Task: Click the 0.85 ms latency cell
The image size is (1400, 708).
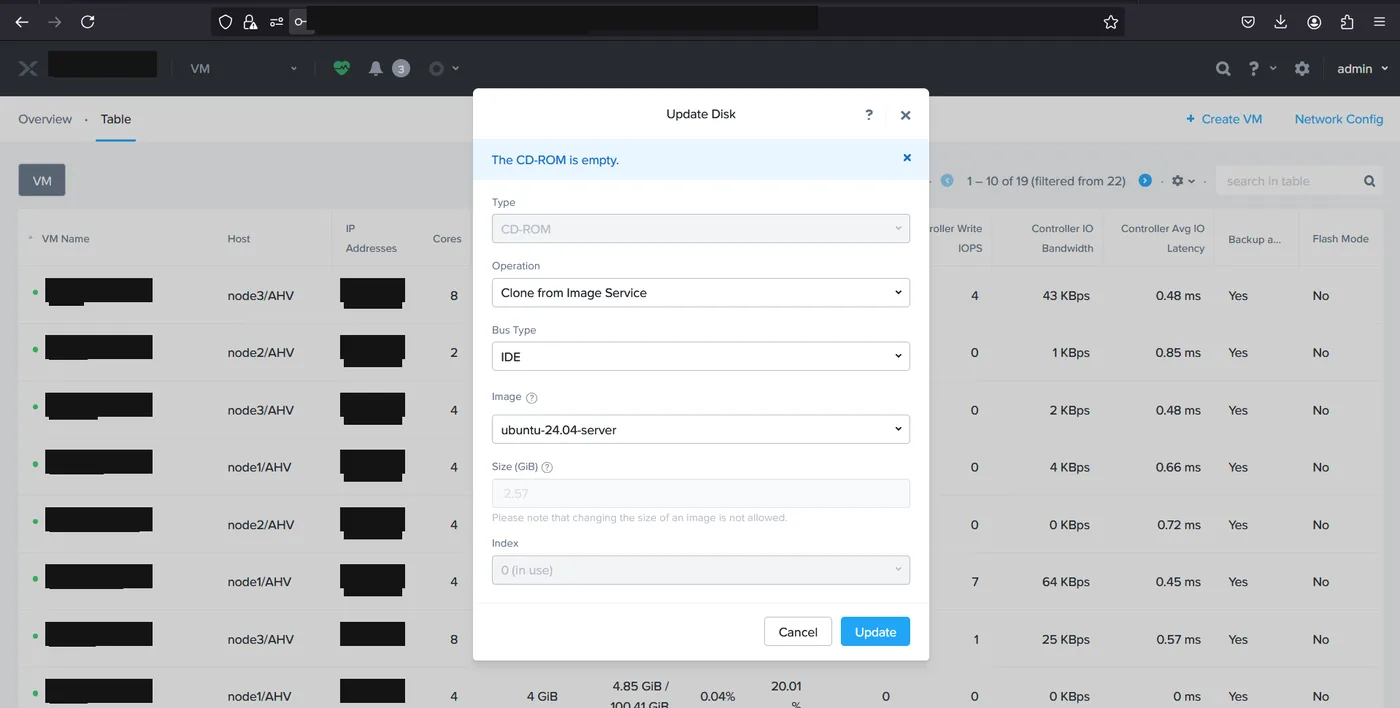Action: pyautogui.click(x=1178, y=353)
